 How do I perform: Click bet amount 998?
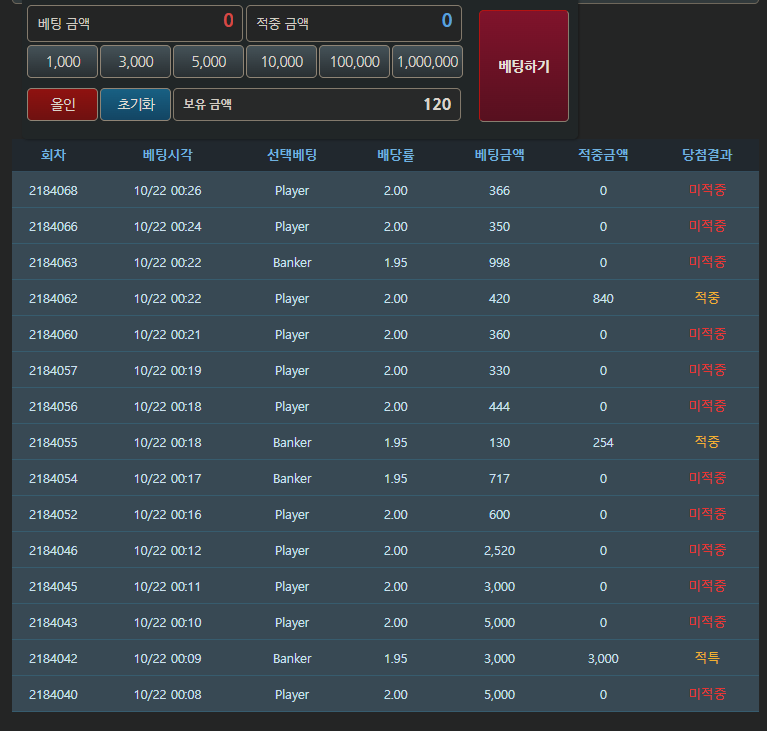coord(499,263)
